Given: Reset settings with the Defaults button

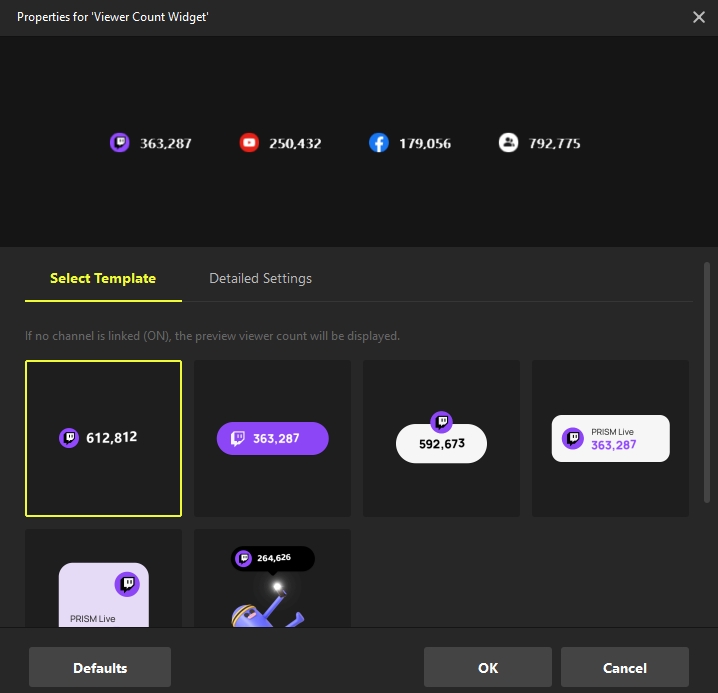Looking at the screenshot, I should click(100, 667).
